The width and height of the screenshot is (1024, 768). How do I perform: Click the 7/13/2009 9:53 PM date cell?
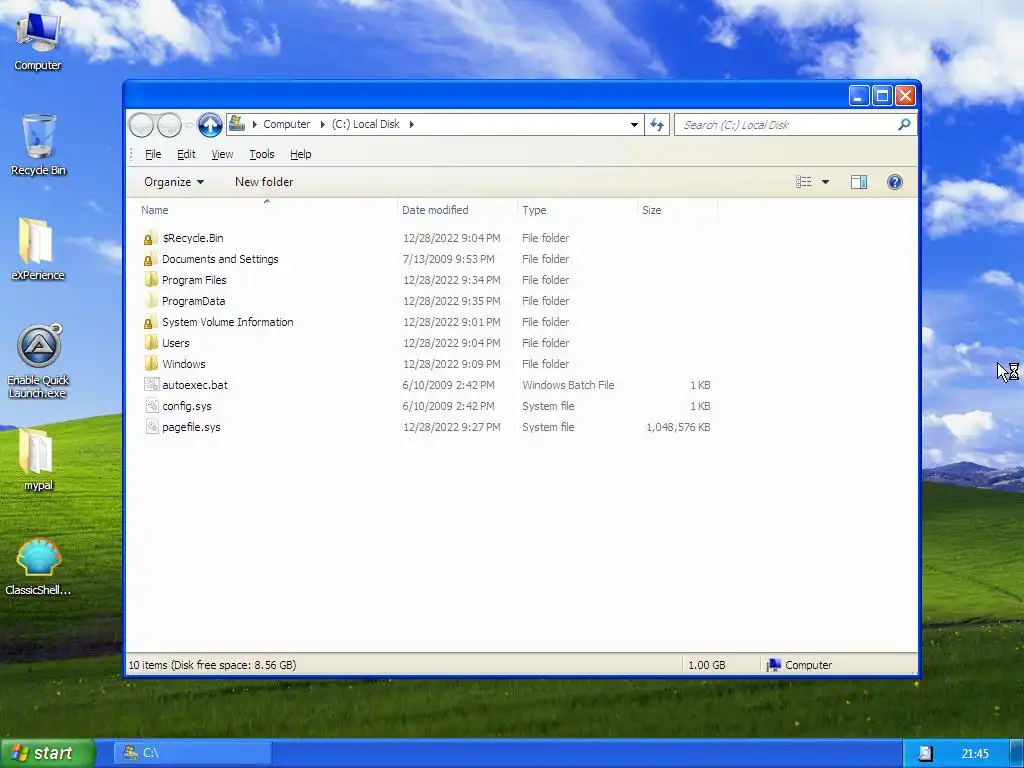pyautogui.click(x=449, y=259)
